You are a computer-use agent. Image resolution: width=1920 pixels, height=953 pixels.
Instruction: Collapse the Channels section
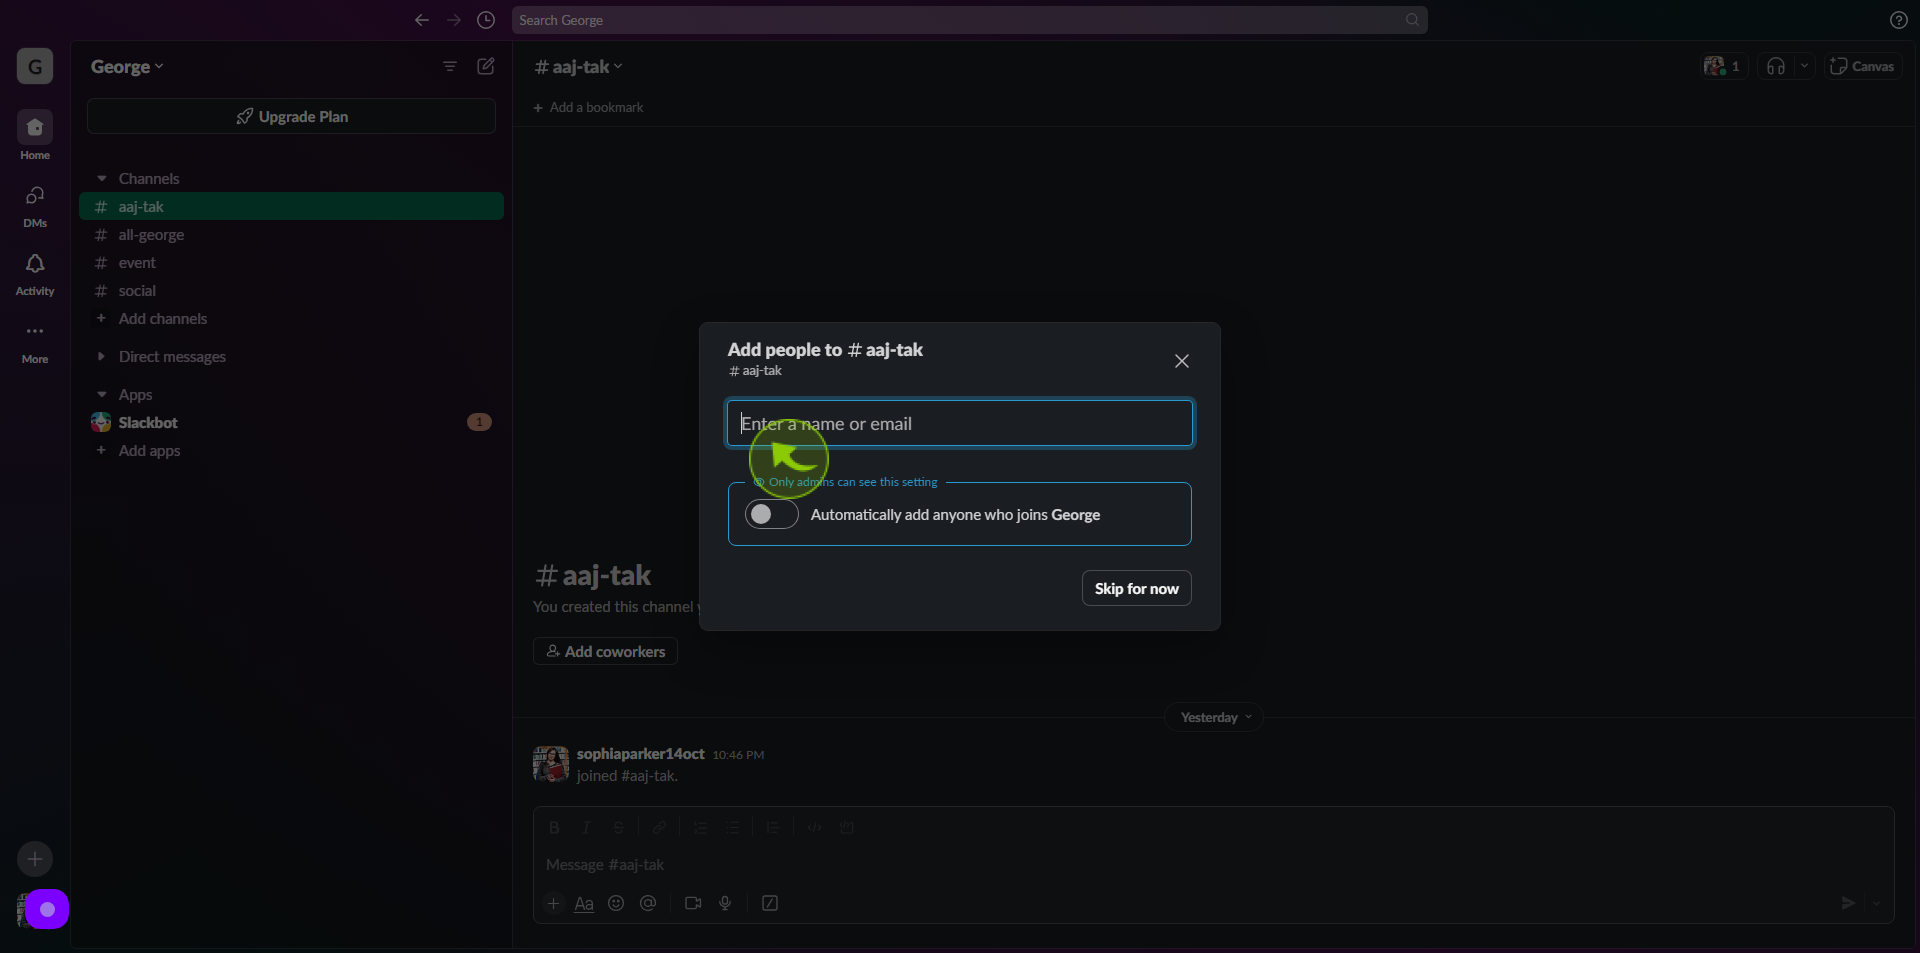click(102, 178)
